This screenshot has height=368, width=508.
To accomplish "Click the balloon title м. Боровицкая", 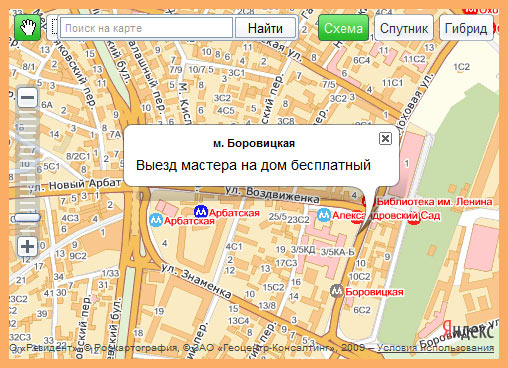I will pos(254,143).
